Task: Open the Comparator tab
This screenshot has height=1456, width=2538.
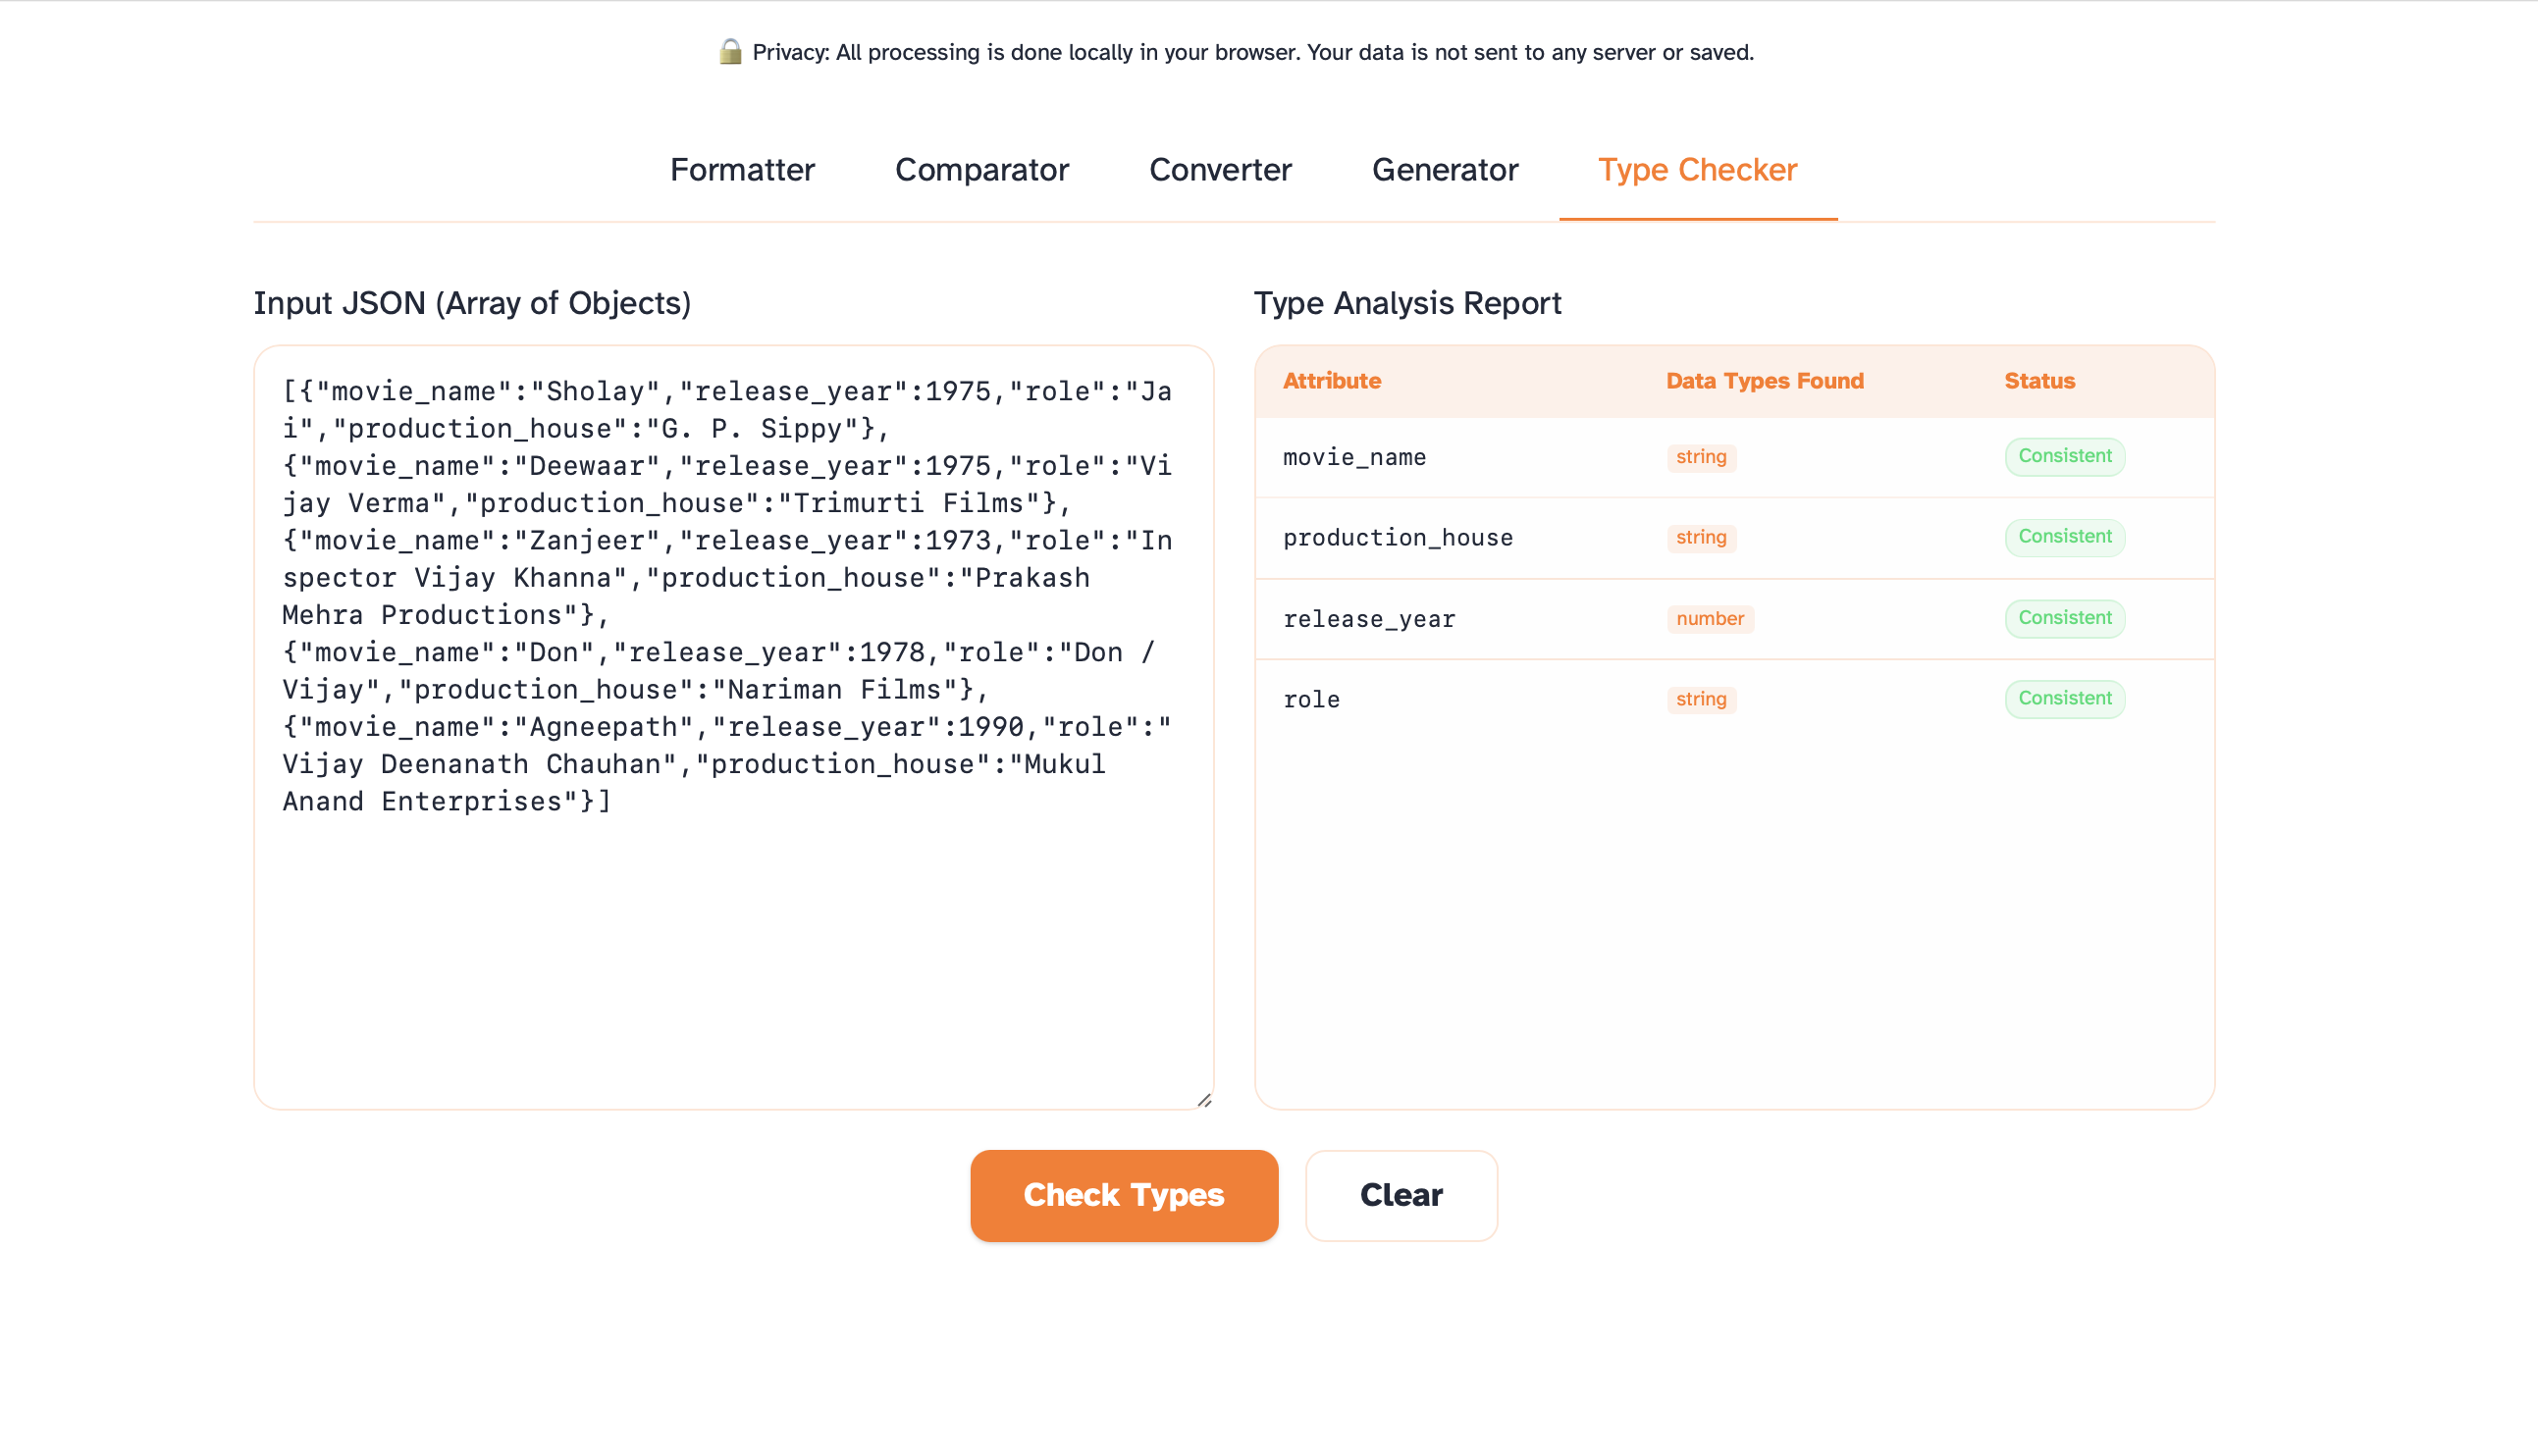Action: pyautogui.click(x=981, y=169)
